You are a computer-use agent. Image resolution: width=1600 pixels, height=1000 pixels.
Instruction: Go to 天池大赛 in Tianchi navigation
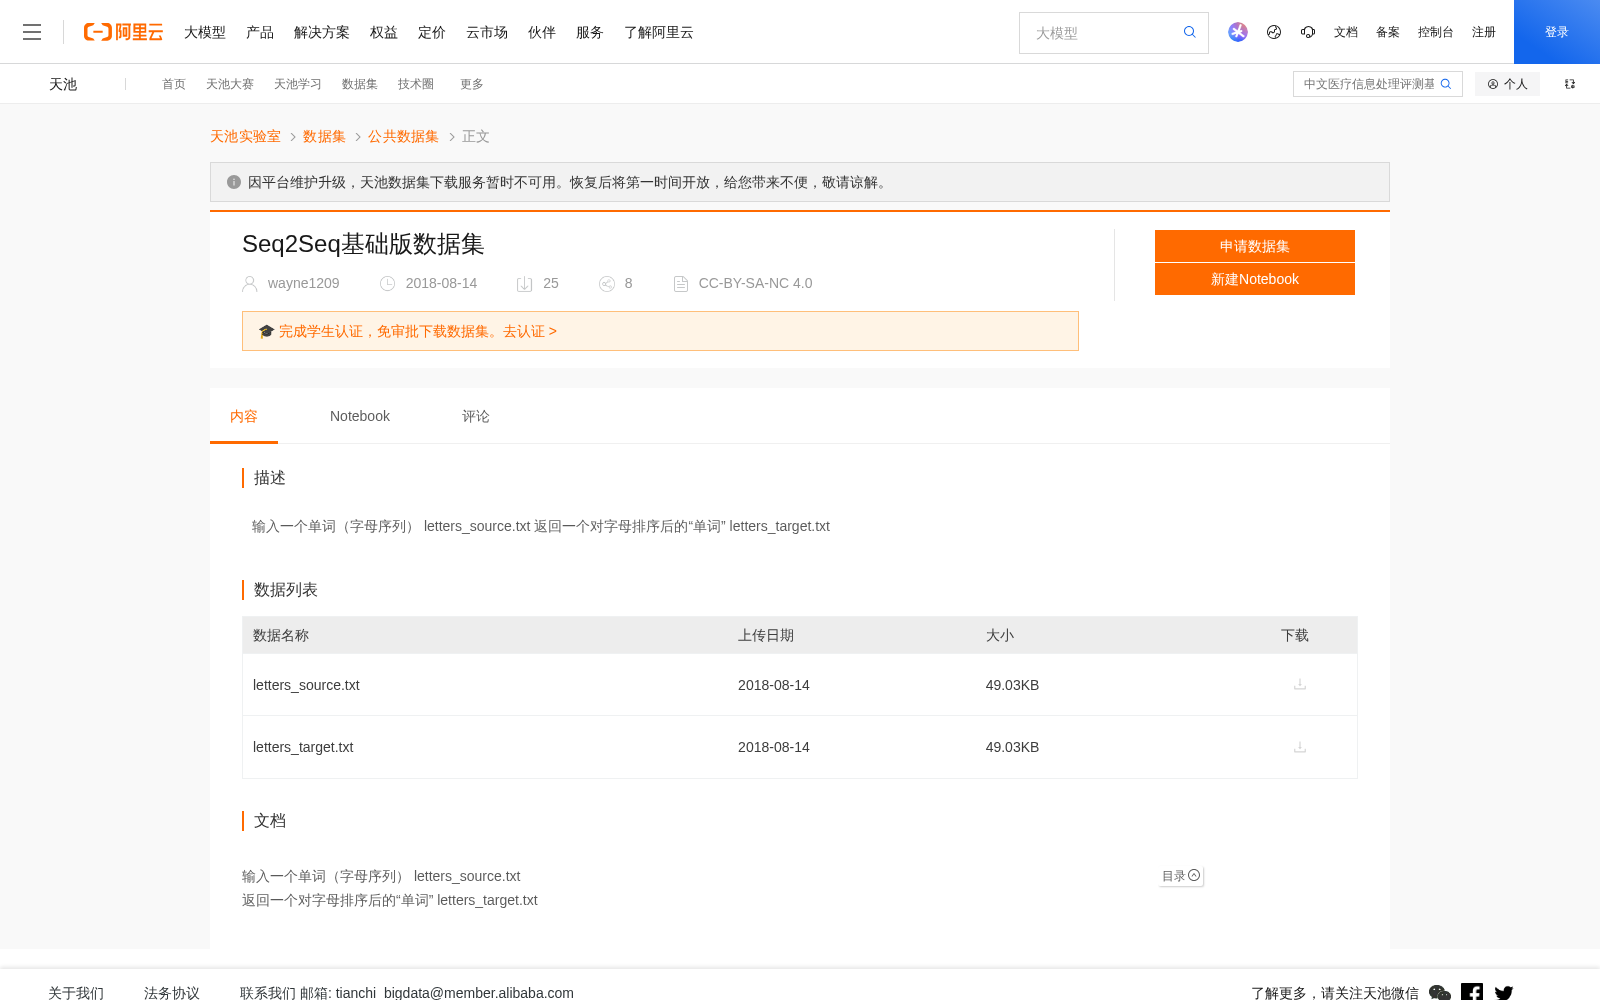[x=230, y=84]
